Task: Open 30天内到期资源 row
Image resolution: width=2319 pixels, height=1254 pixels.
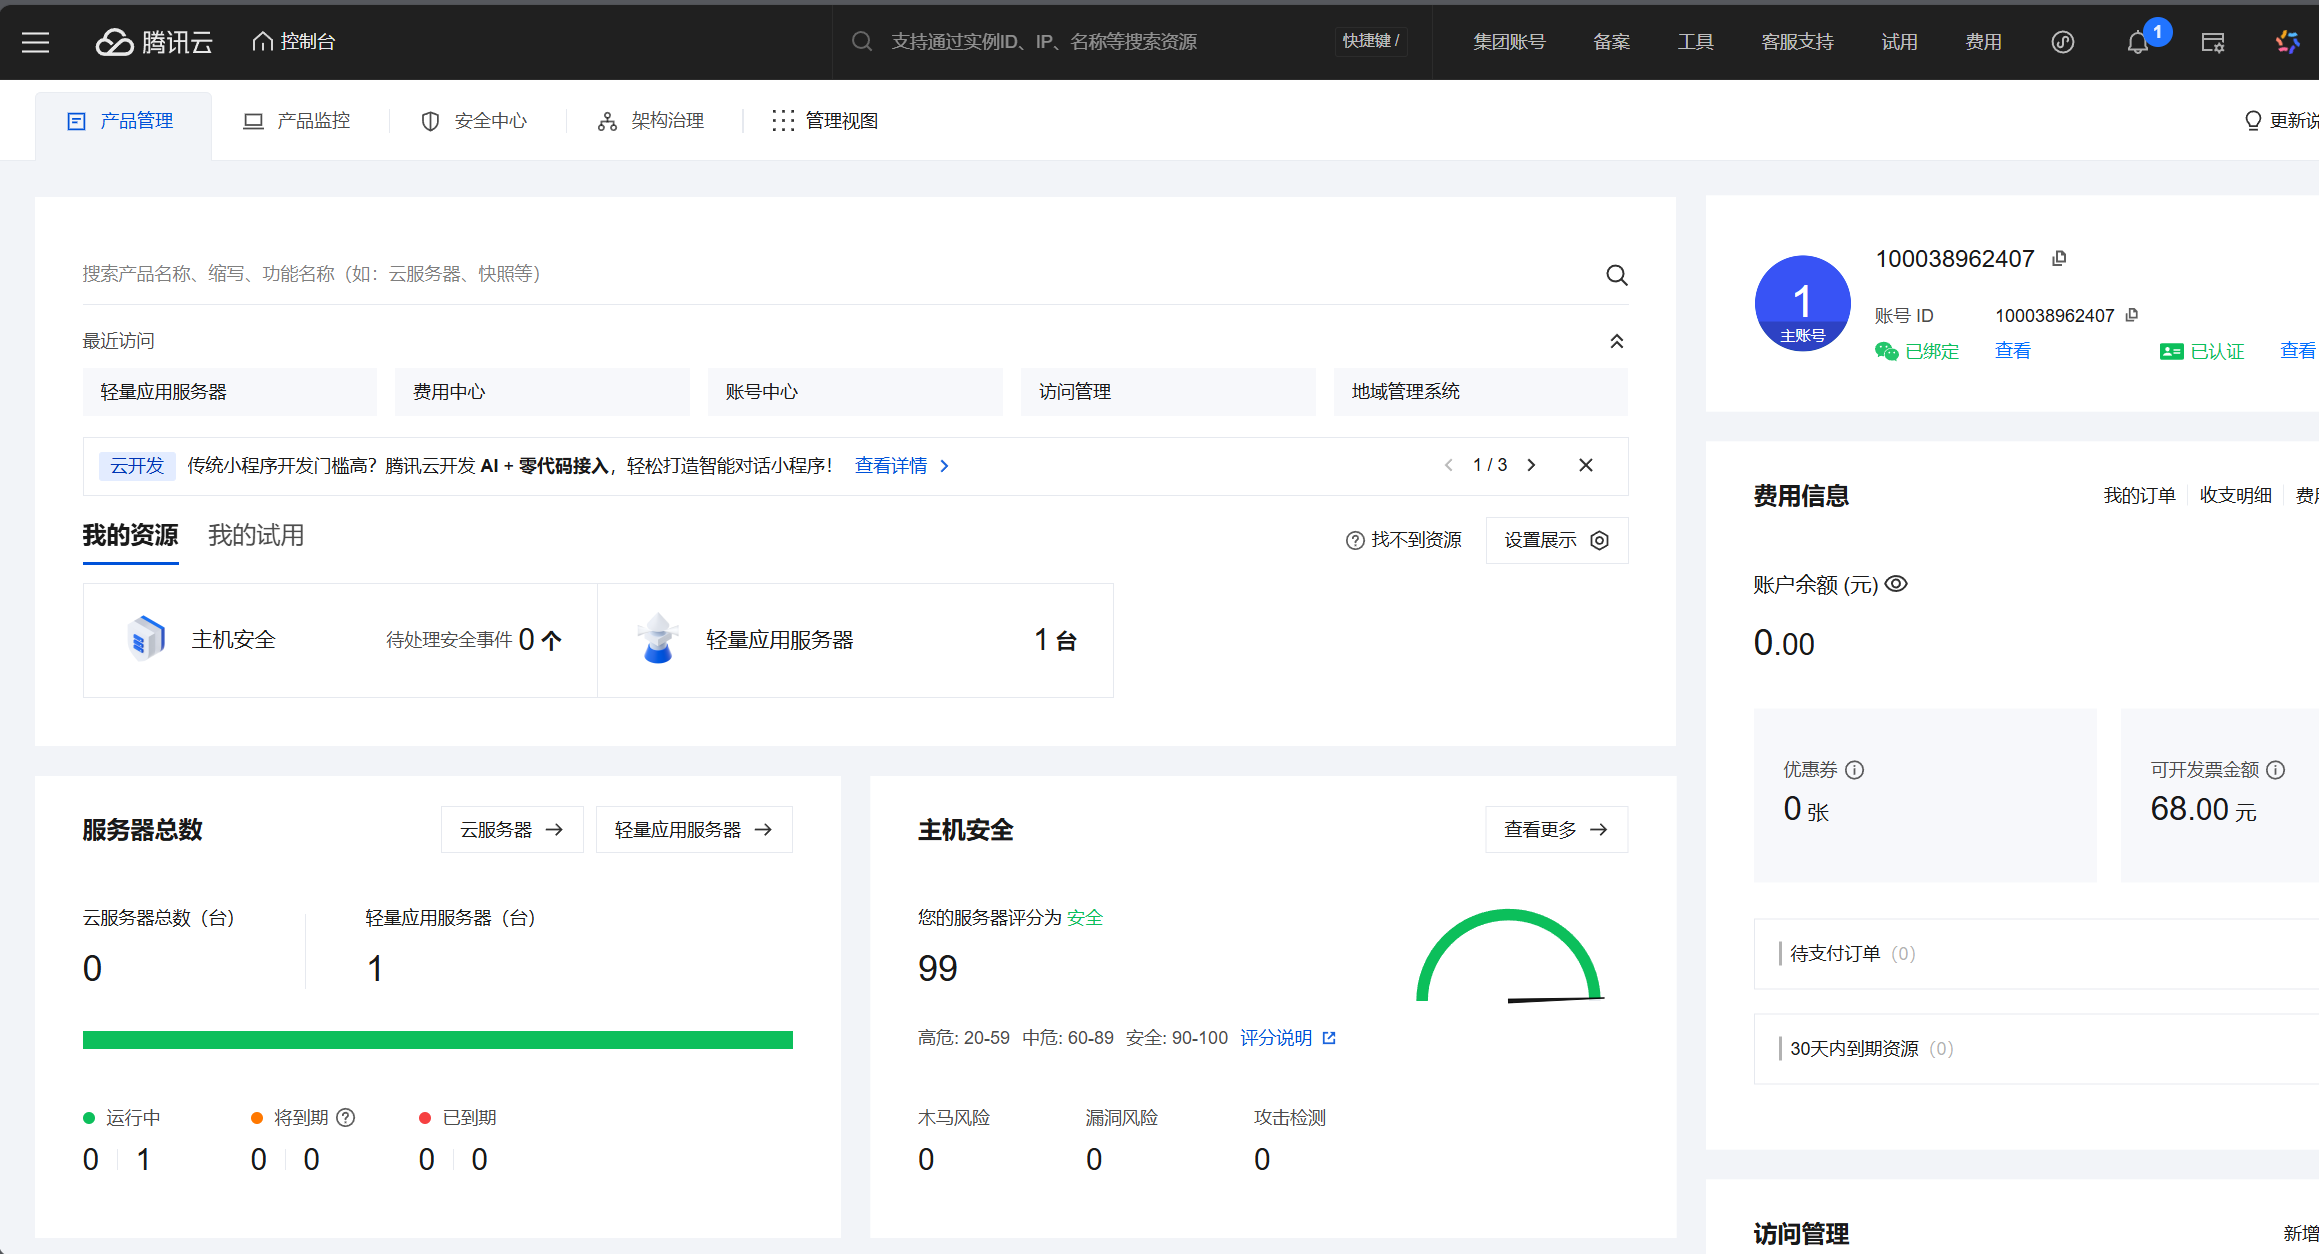Action: point(2036,1049)
